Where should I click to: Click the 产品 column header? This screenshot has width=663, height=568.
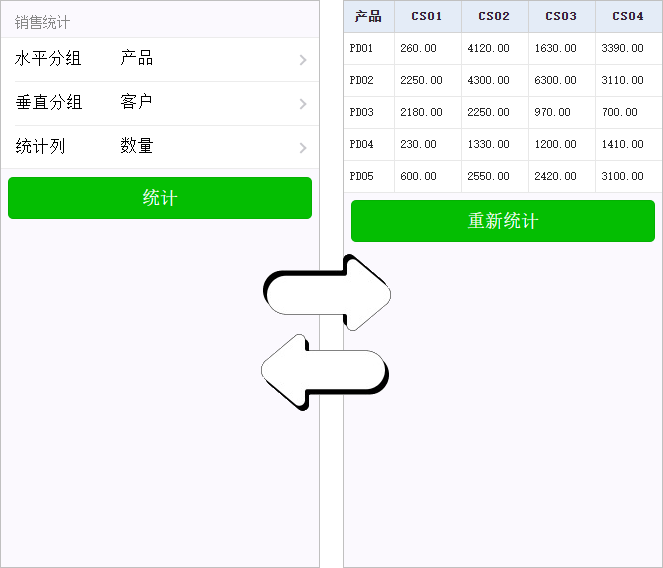pyautogui.click(x=368, y=16)
